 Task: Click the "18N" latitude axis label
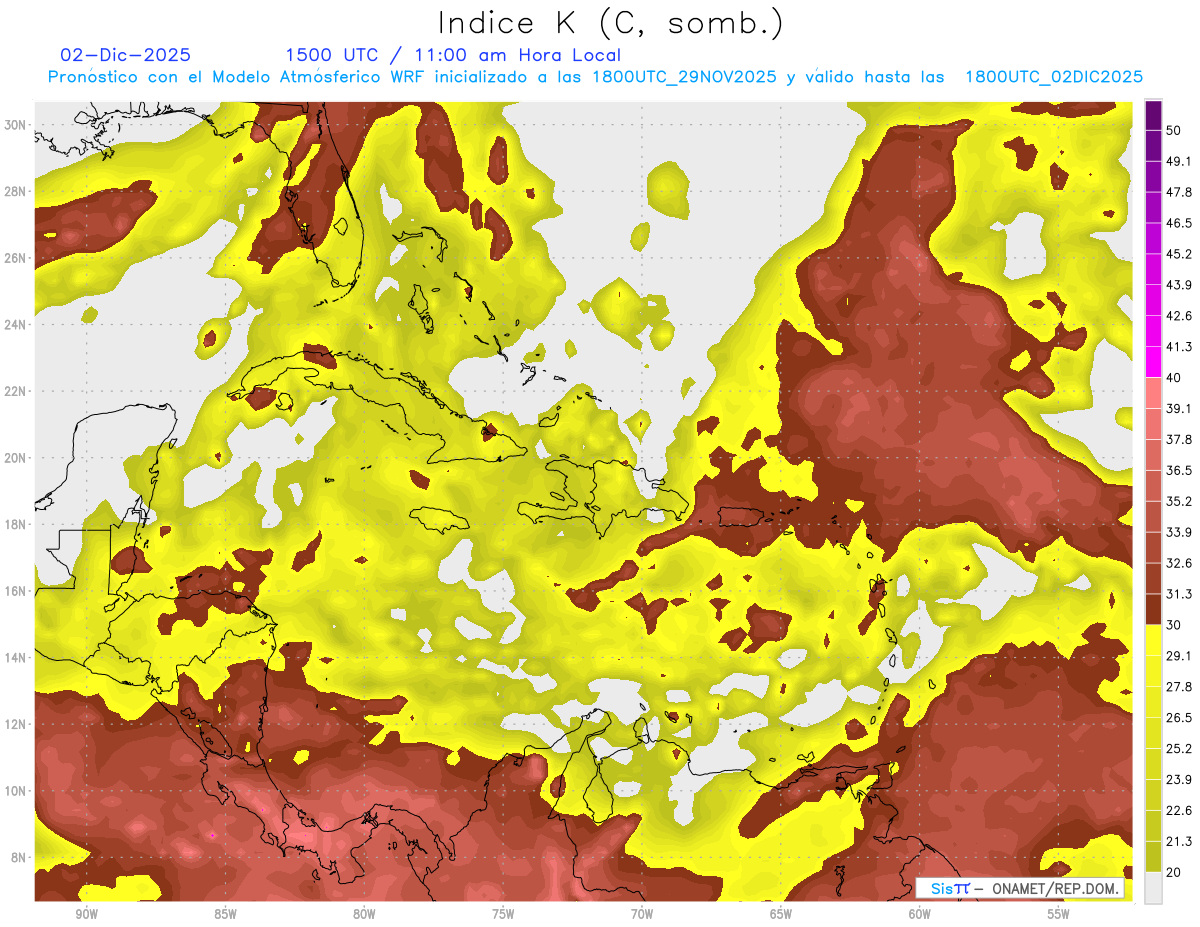[x=15, y=524]
